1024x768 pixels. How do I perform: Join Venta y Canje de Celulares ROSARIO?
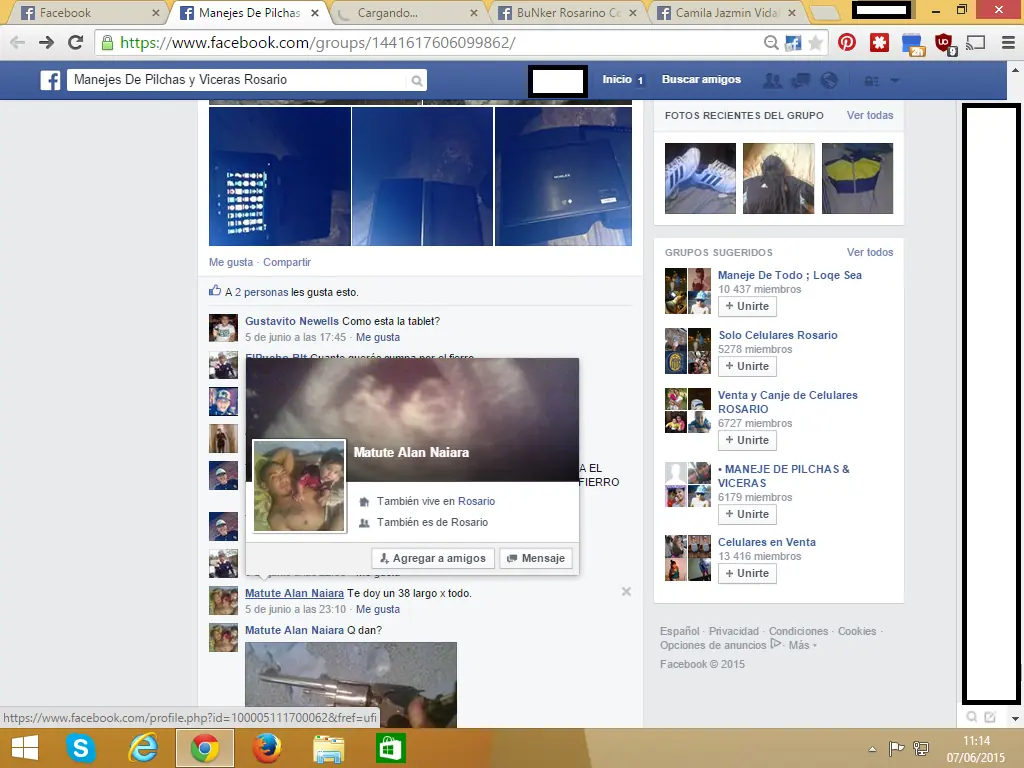tap(747, 440)
